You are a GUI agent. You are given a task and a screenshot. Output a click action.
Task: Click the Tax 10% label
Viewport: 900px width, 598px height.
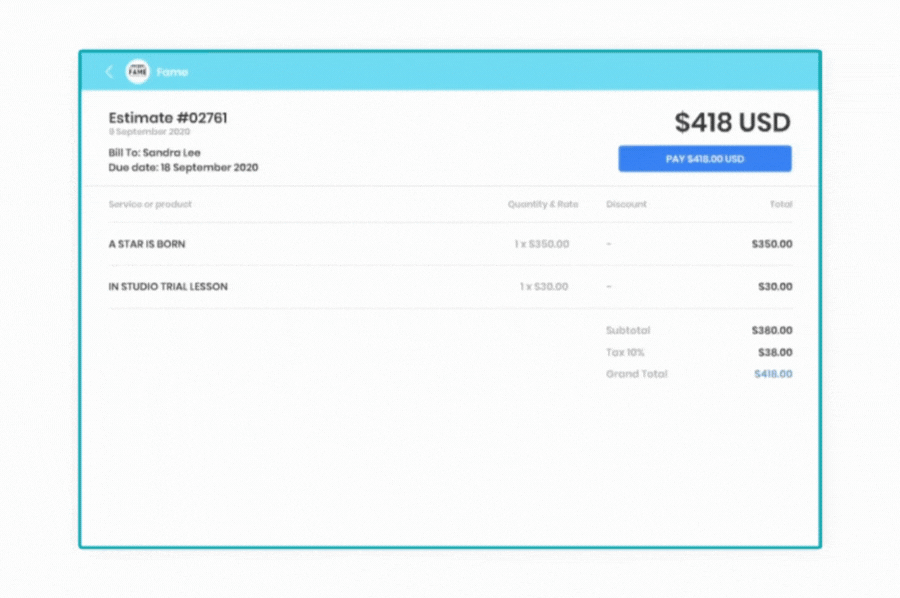pyautogui.click(x=625, y=352)
